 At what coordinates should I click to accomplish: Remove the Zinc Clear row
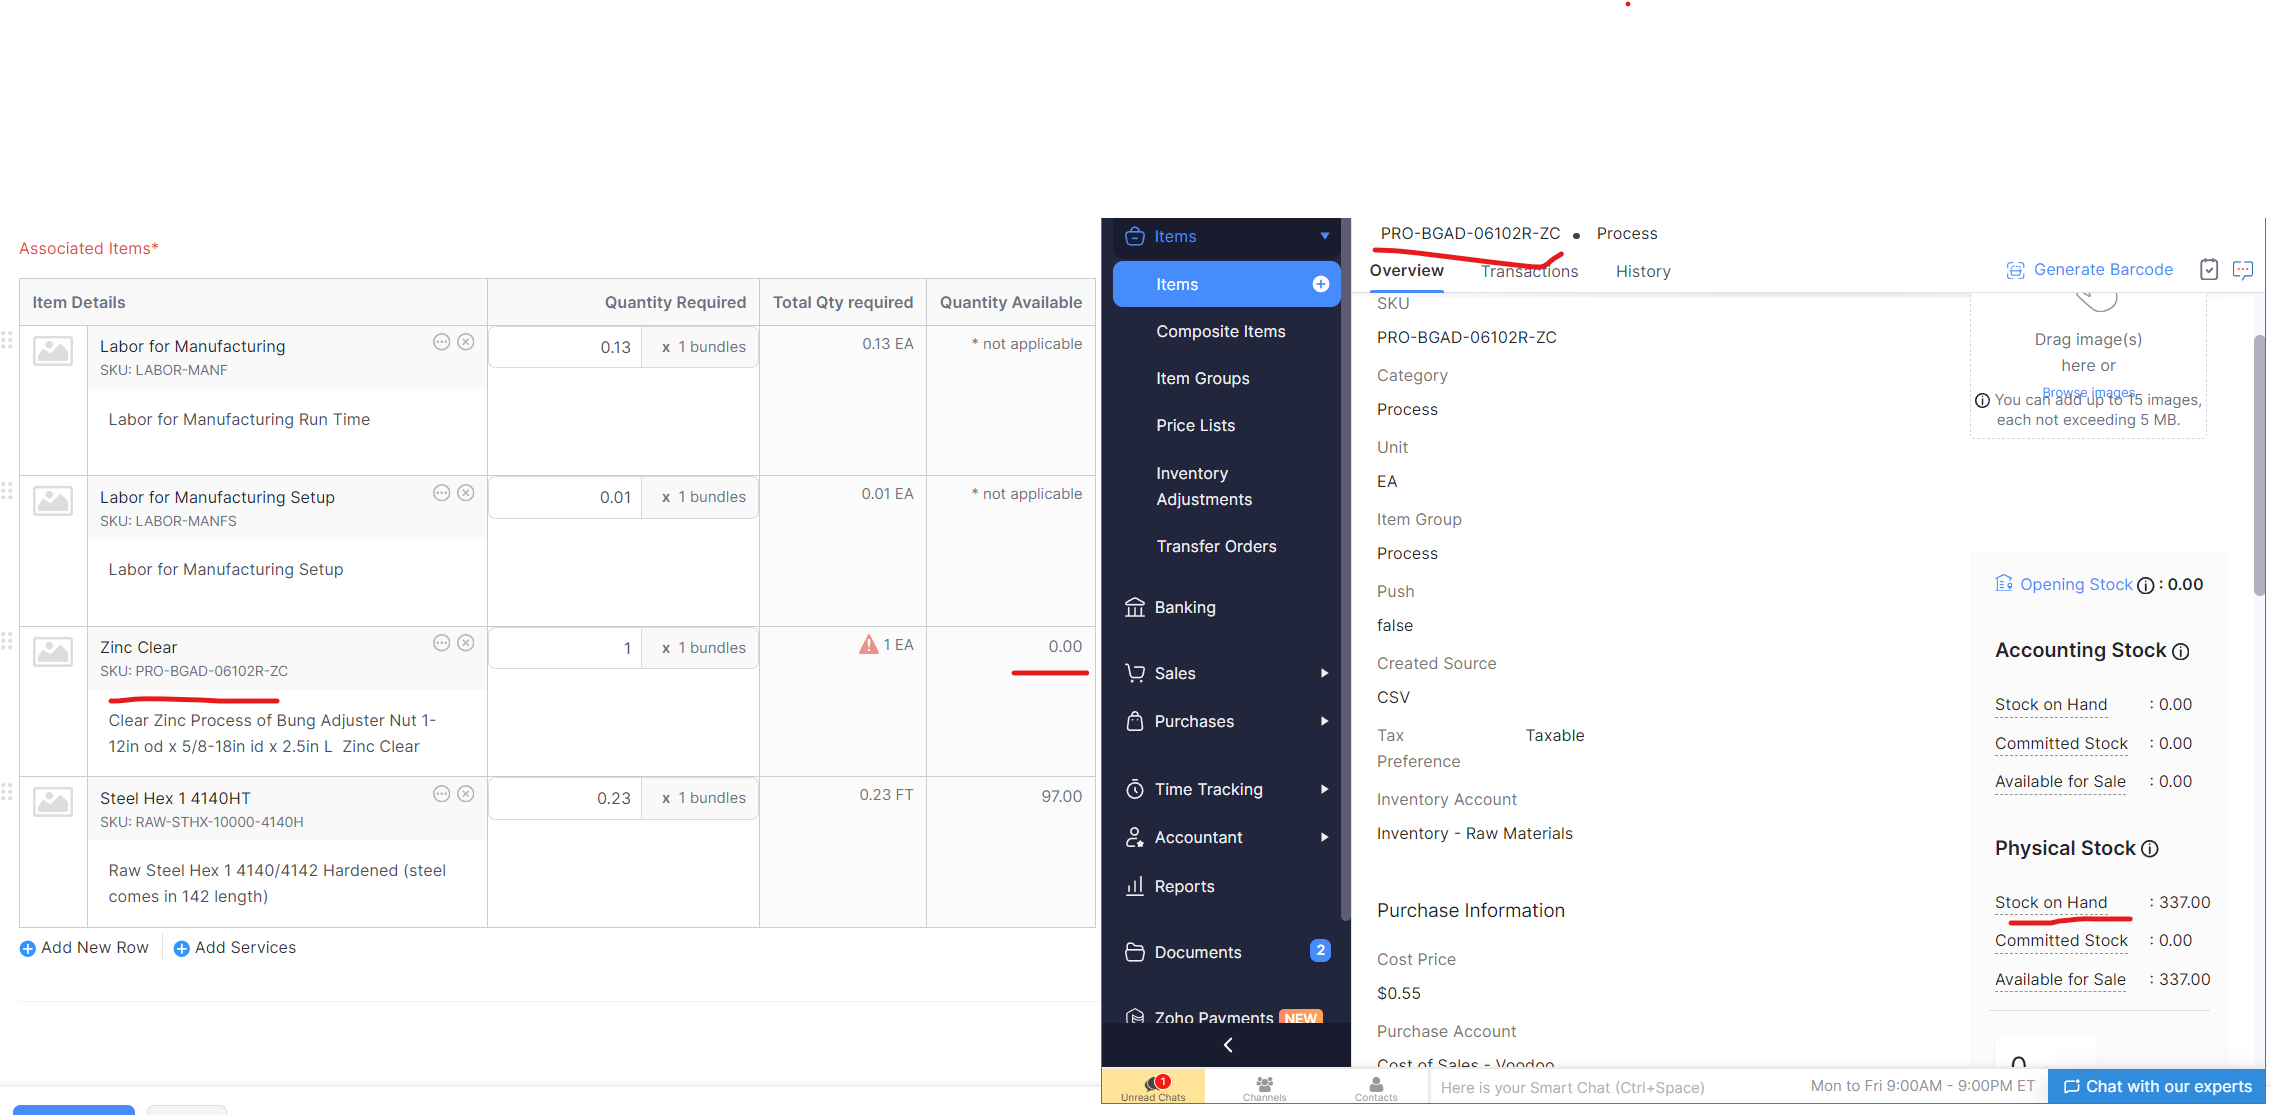coord(466,643)
